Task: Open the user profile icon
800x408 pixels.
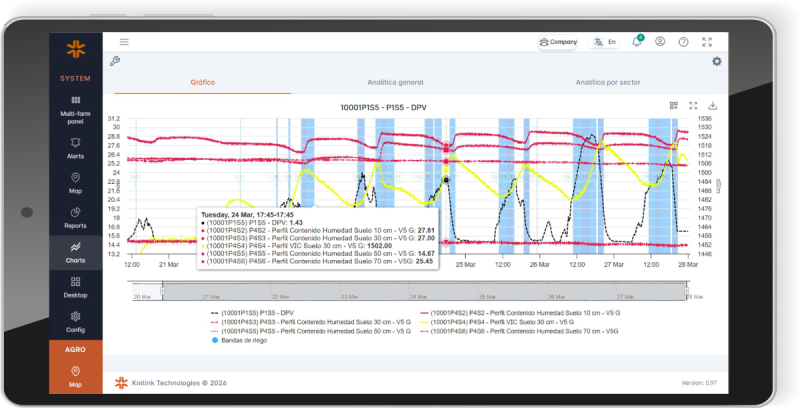Action: 660,42
